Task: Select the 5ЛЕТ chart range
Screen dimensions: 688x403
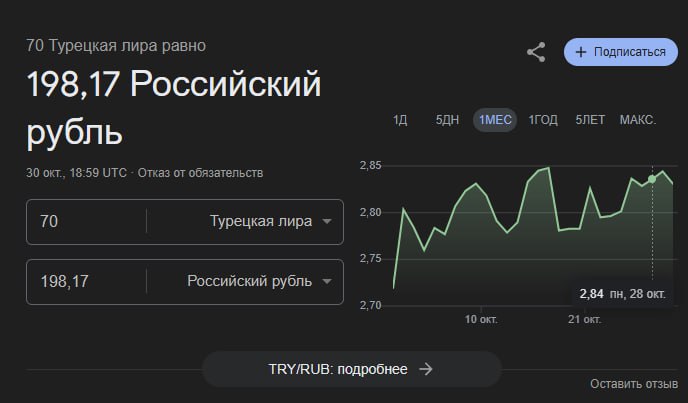Action: (590, 120)
